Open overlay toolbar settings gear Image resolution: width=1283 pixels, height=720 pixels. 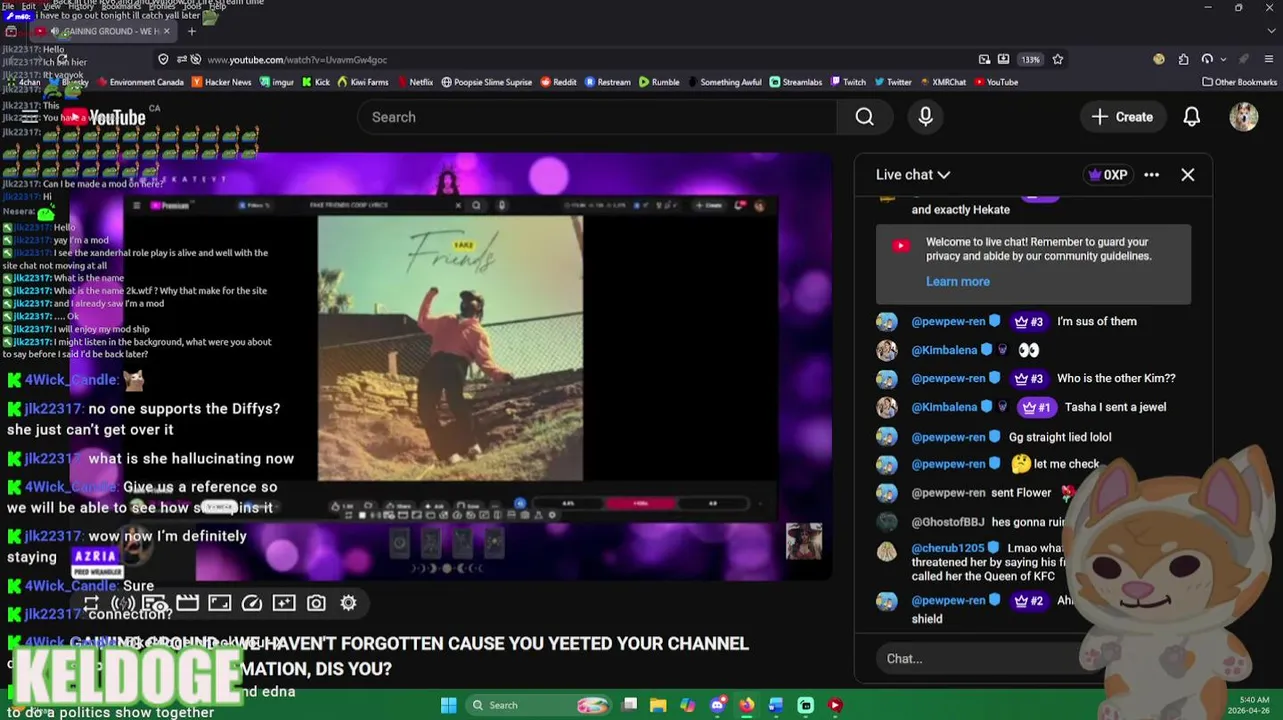click(348, 603)
